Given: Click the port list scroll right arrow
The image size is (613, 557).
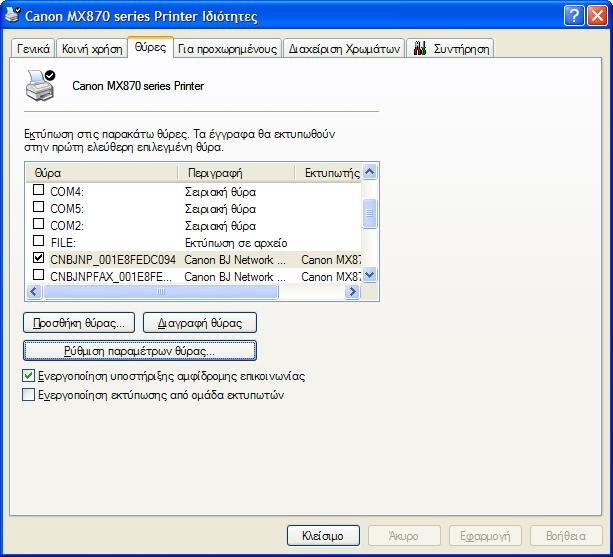Looking at the screenshot, I should [353, 292].
